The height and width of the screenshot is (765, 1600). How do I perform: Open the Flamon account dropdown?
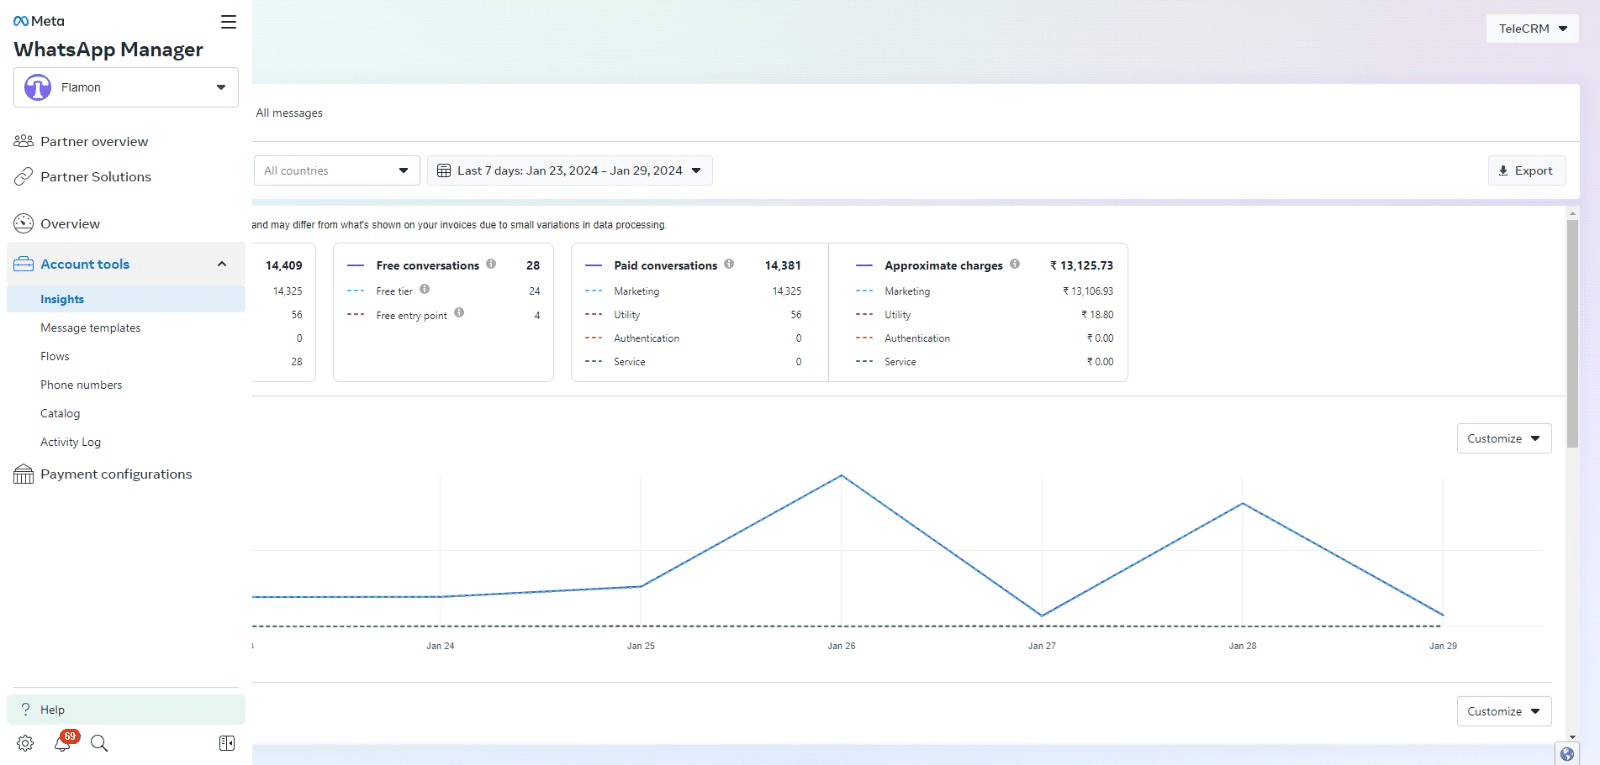tap(126, 87)
